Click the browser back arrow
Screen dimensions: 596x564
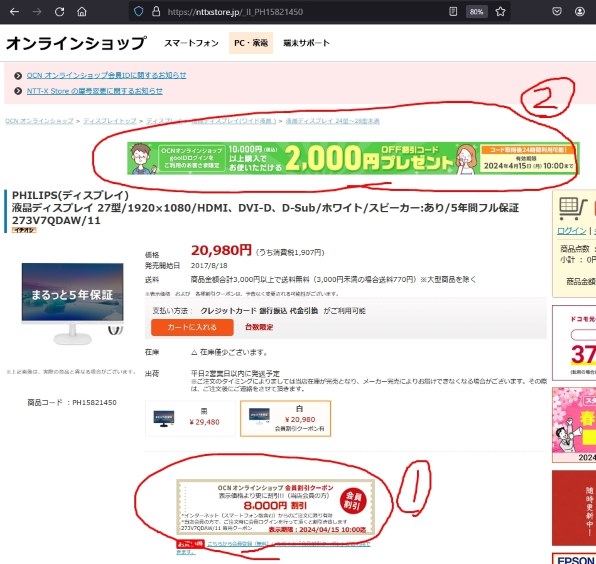click(x=14, y=12)
